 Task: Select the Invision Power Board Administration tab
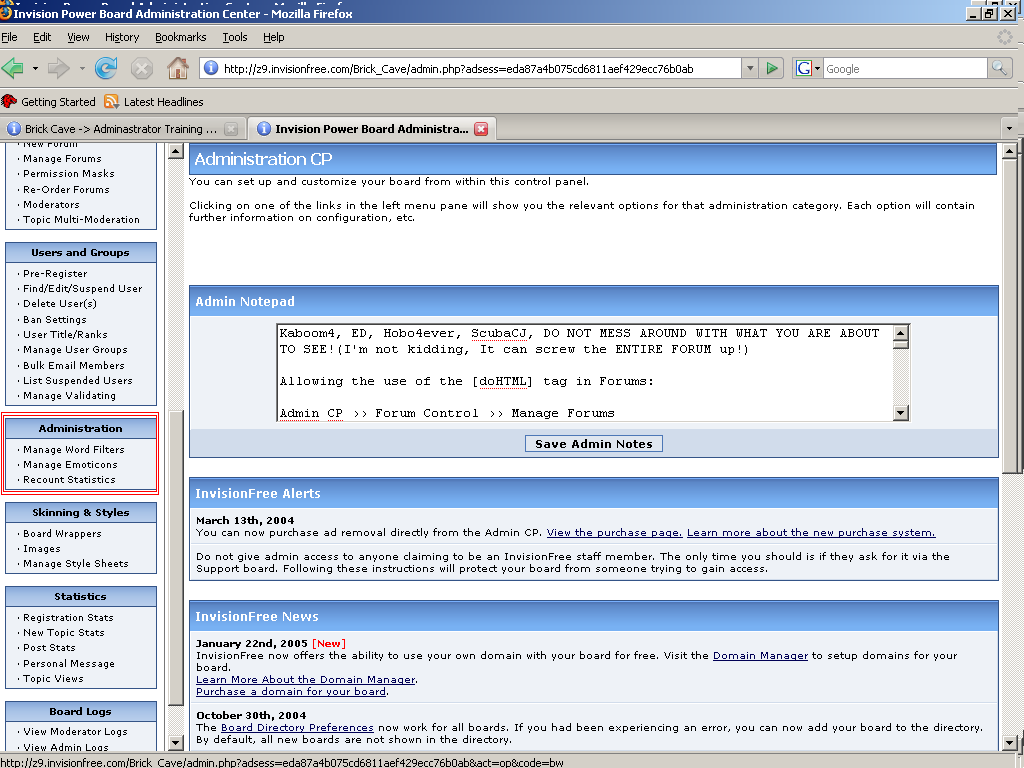click(371, 129)
